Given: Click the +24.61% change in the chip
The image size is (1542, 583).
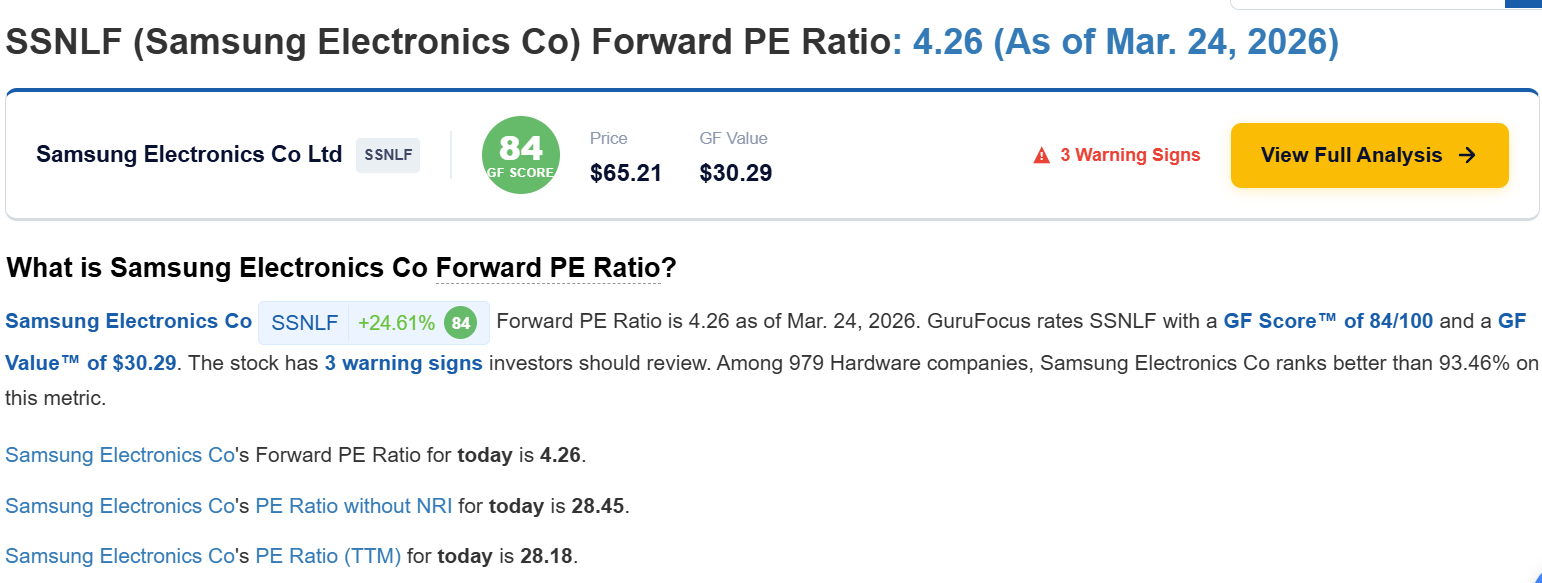Looking at the screenshot, I should point(396,323).
